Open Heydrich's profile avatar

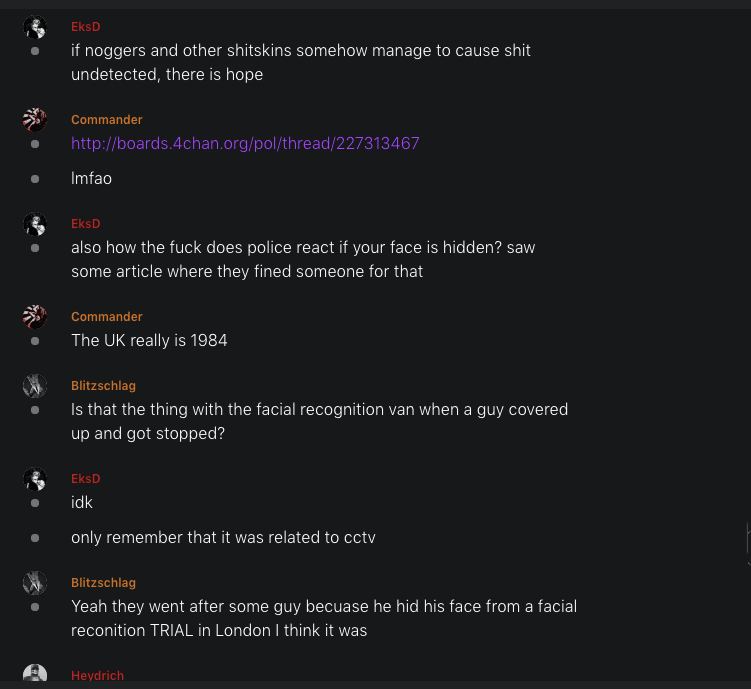35,676
